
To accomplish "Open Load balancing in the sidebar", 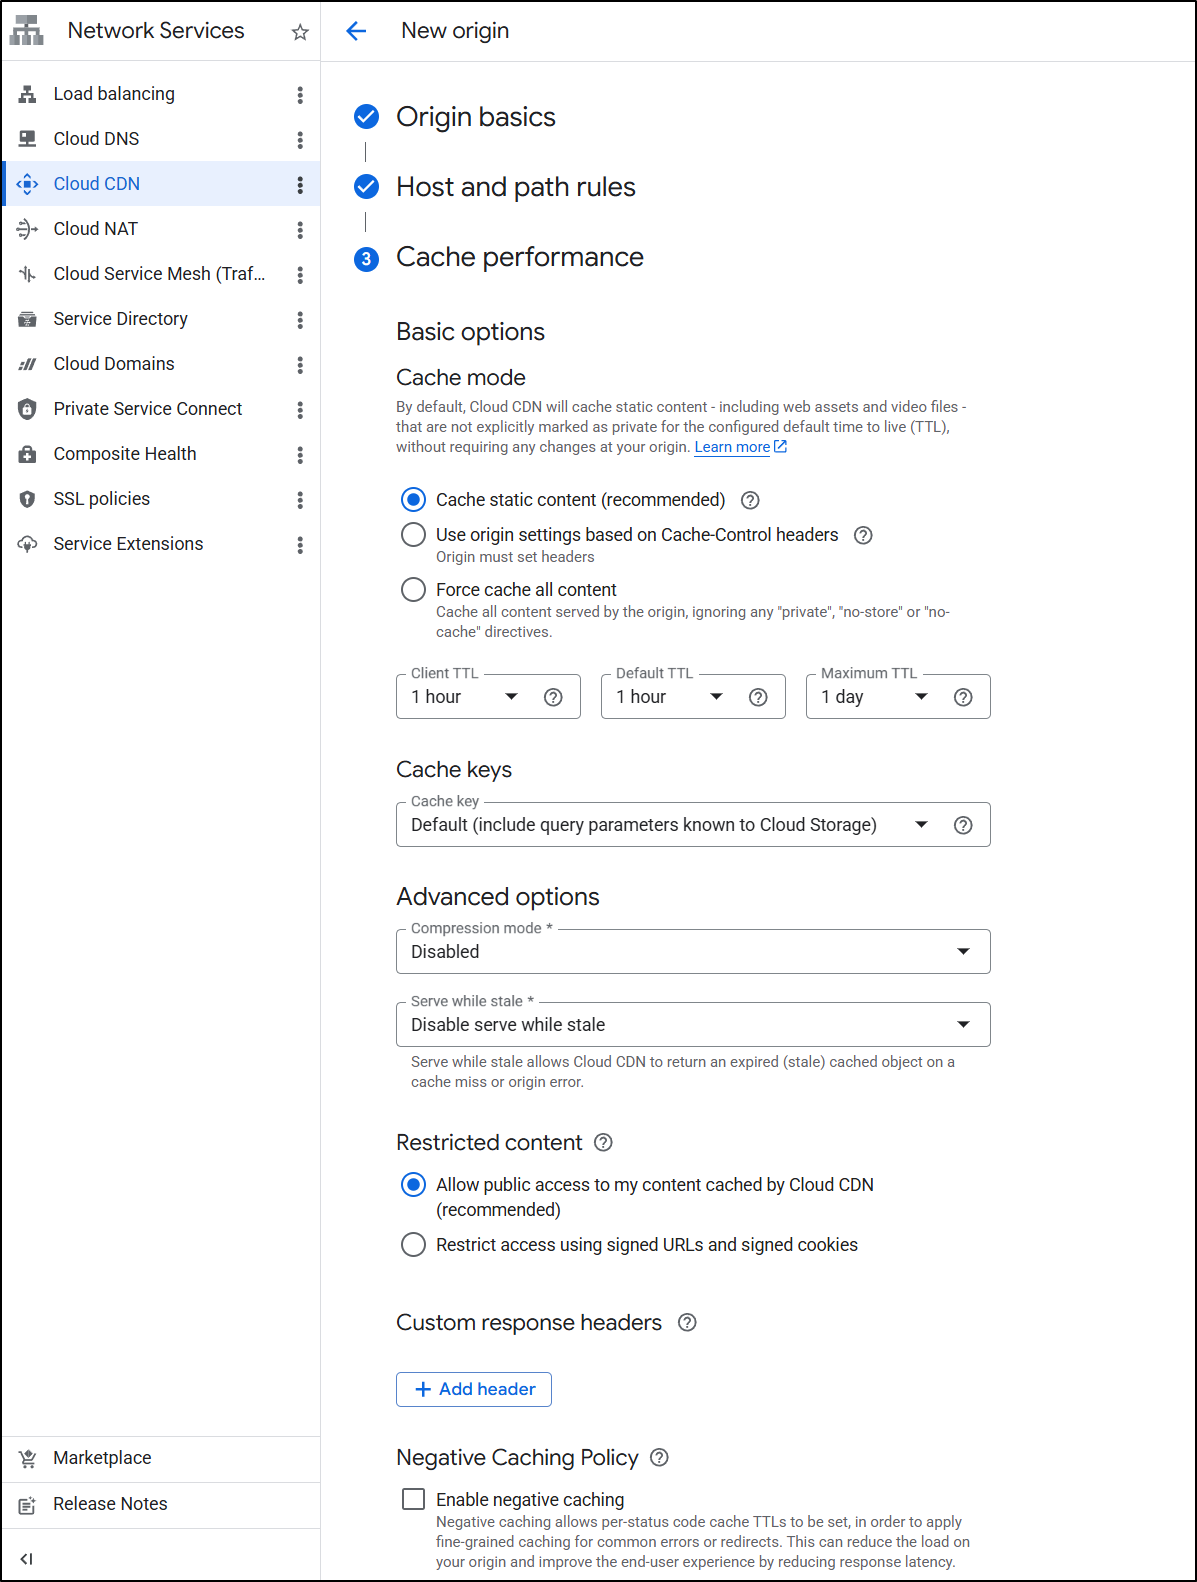I will tap(114, 94).
